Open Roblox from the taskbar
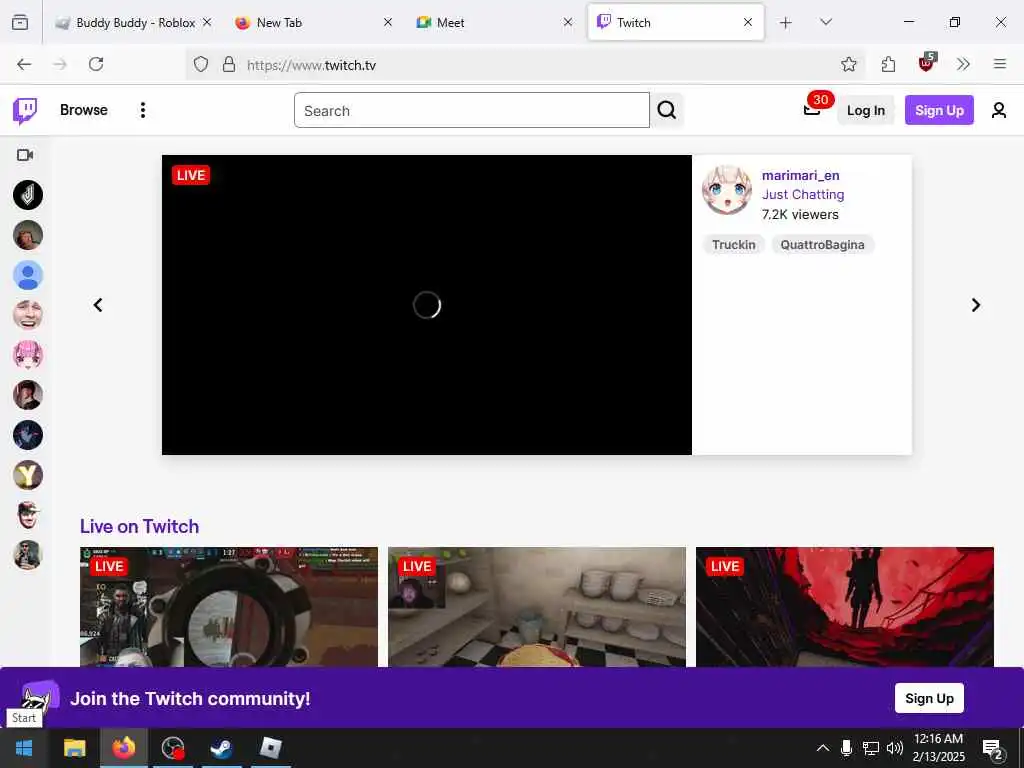Screen dimensions: 1024x768 pos(270,748)
